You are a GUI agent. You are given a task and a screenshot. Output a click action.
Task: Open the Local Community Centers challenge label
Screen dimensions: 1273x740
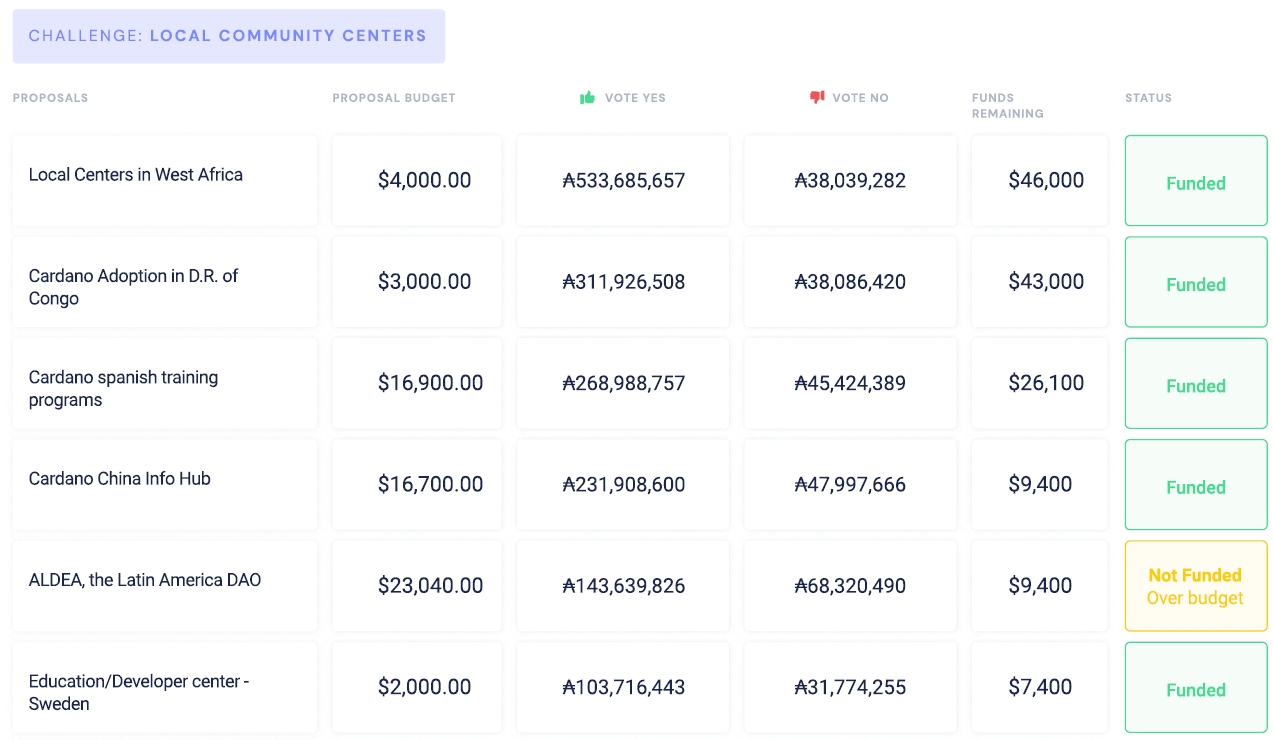point(228,36)
